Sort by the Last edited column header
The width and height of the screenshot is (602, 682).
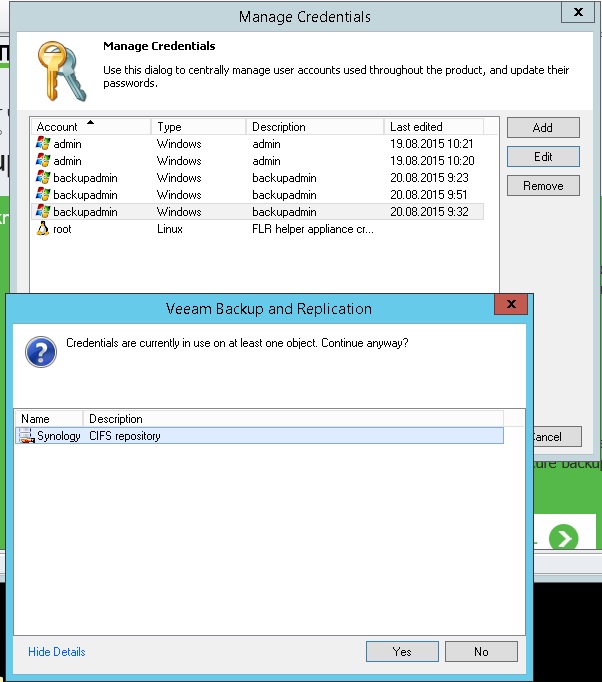pyautogui.click(x=434, y=127)
